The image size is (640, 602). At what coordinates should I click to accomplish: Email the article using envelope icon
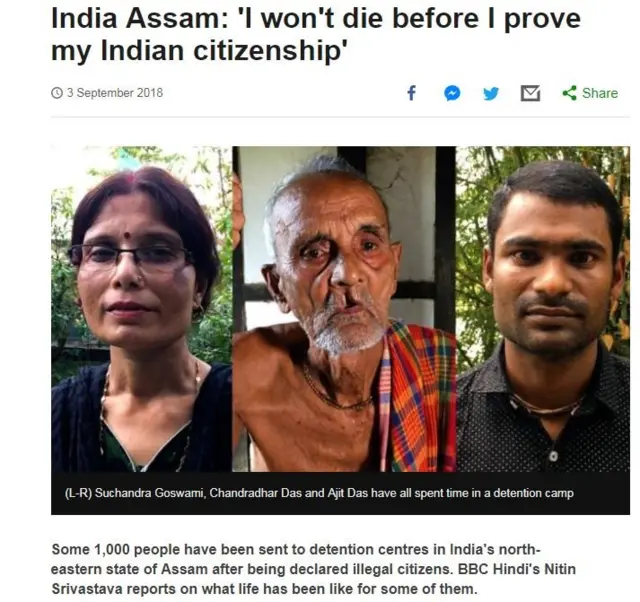[x=530, y=93]
